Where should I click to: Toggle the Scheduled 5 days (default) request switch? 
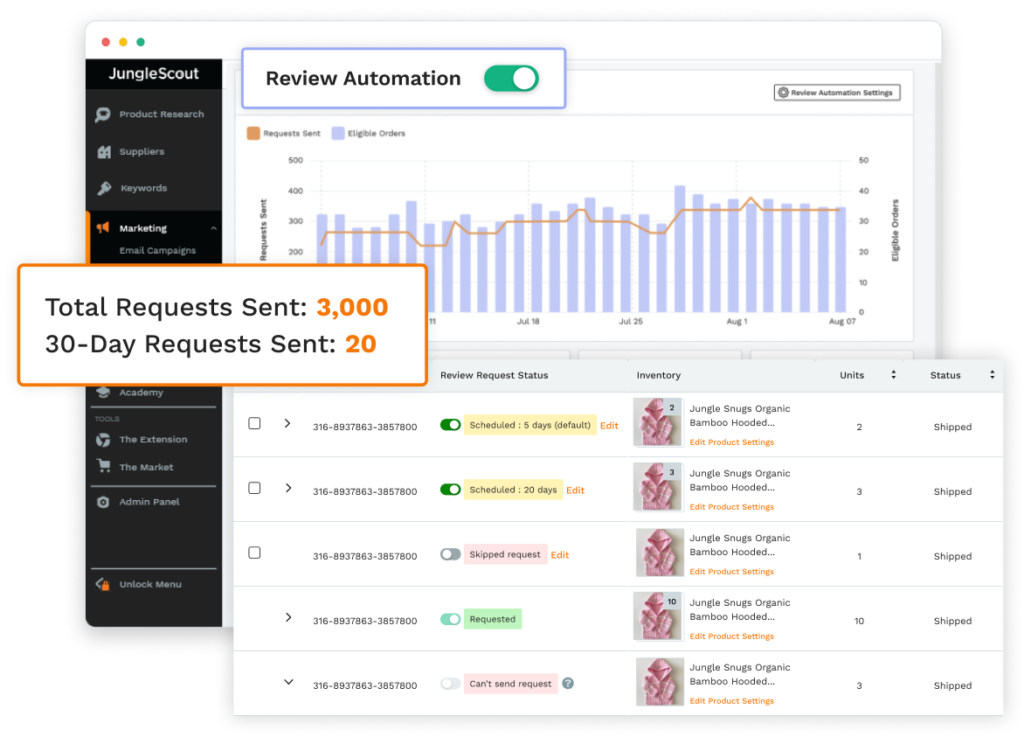451,425
